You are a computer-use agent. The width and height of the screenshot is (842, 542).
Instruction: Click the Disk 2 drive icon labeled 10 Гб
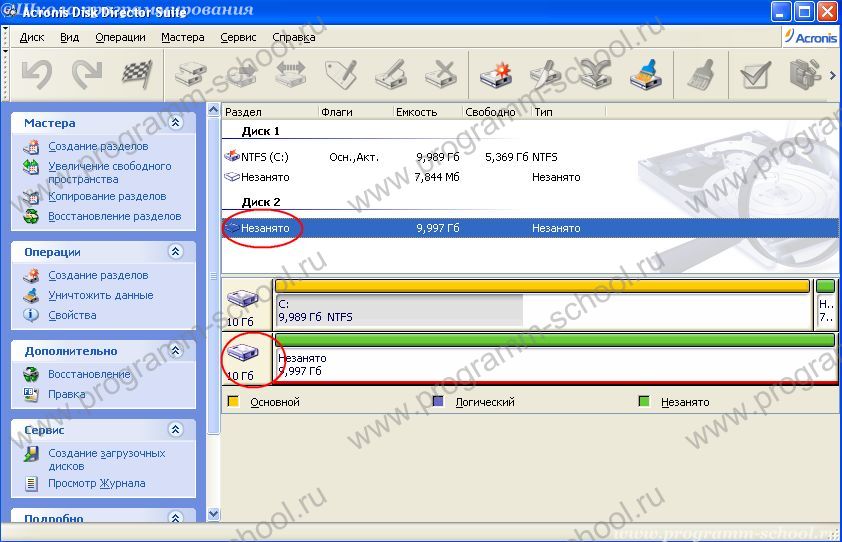243,352
